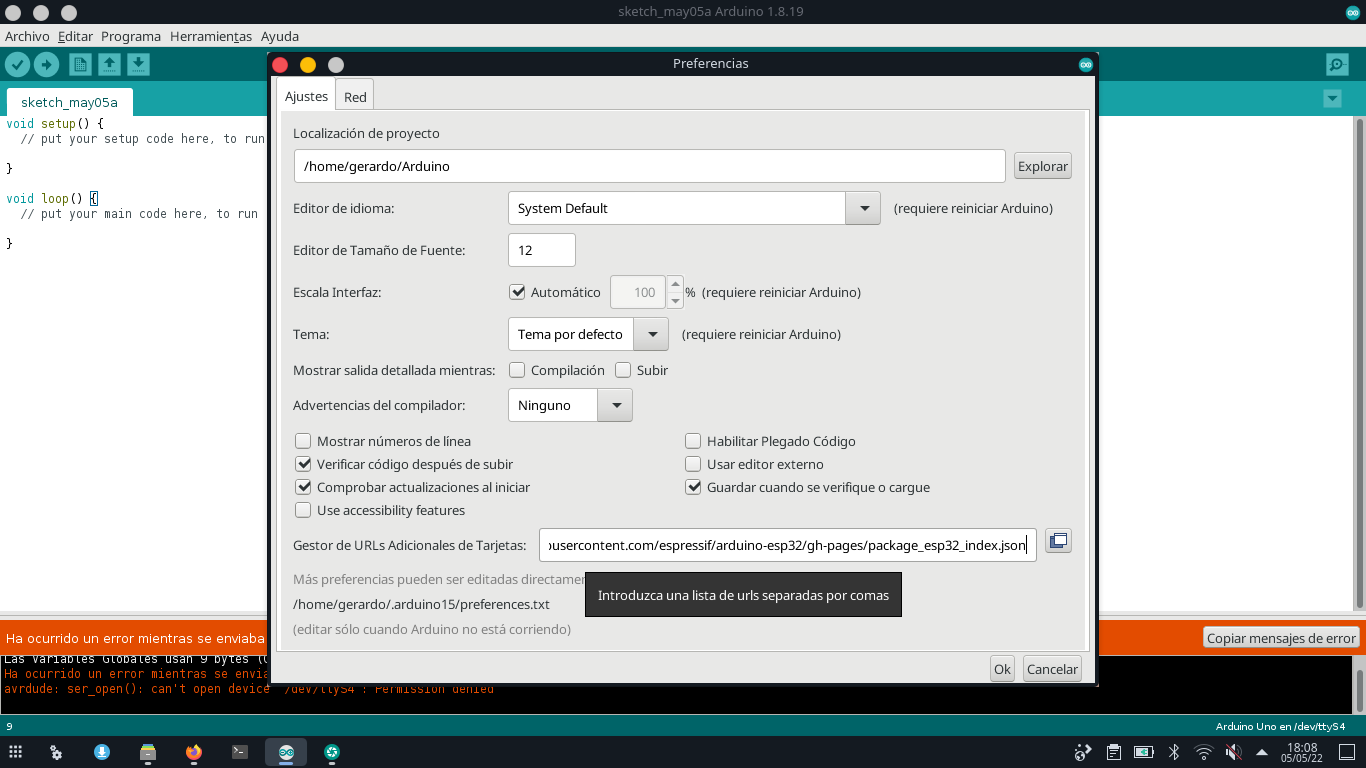
Task: Open system settings from the taskbar
Action: coord(57,752)
